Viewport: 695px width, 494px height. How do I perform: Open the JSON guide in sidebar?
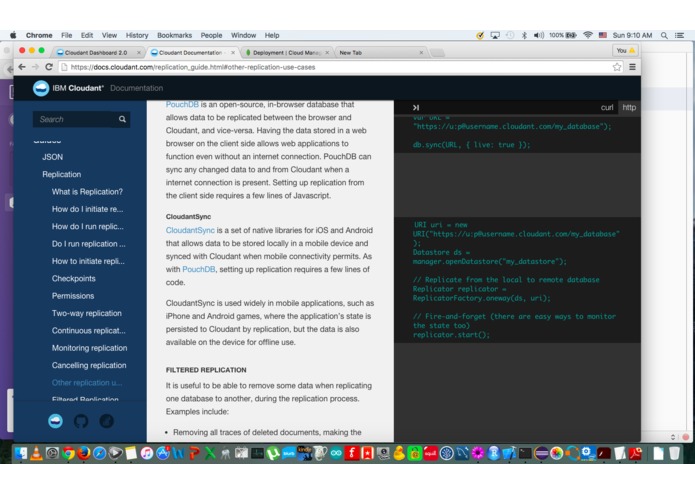click(x=53, y=157)
